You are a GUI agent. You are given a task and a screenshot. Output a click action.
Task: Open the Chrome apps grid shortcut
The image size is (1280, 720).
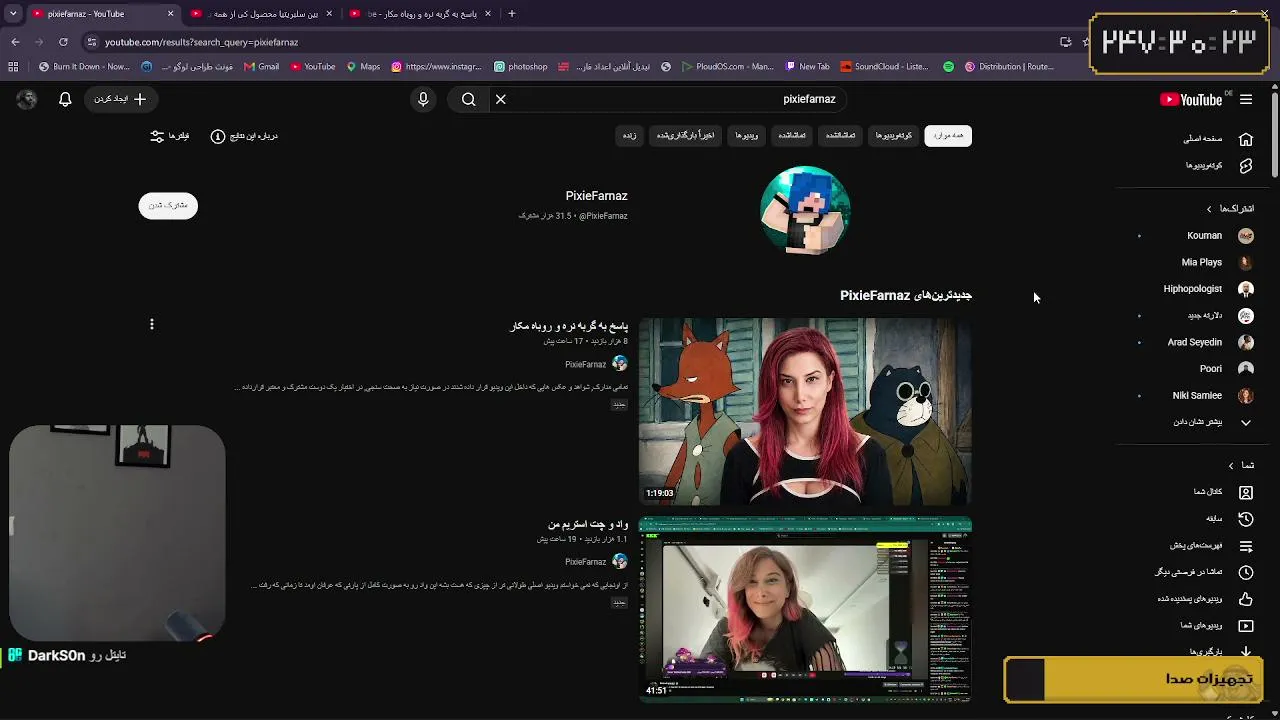(13, 67)
